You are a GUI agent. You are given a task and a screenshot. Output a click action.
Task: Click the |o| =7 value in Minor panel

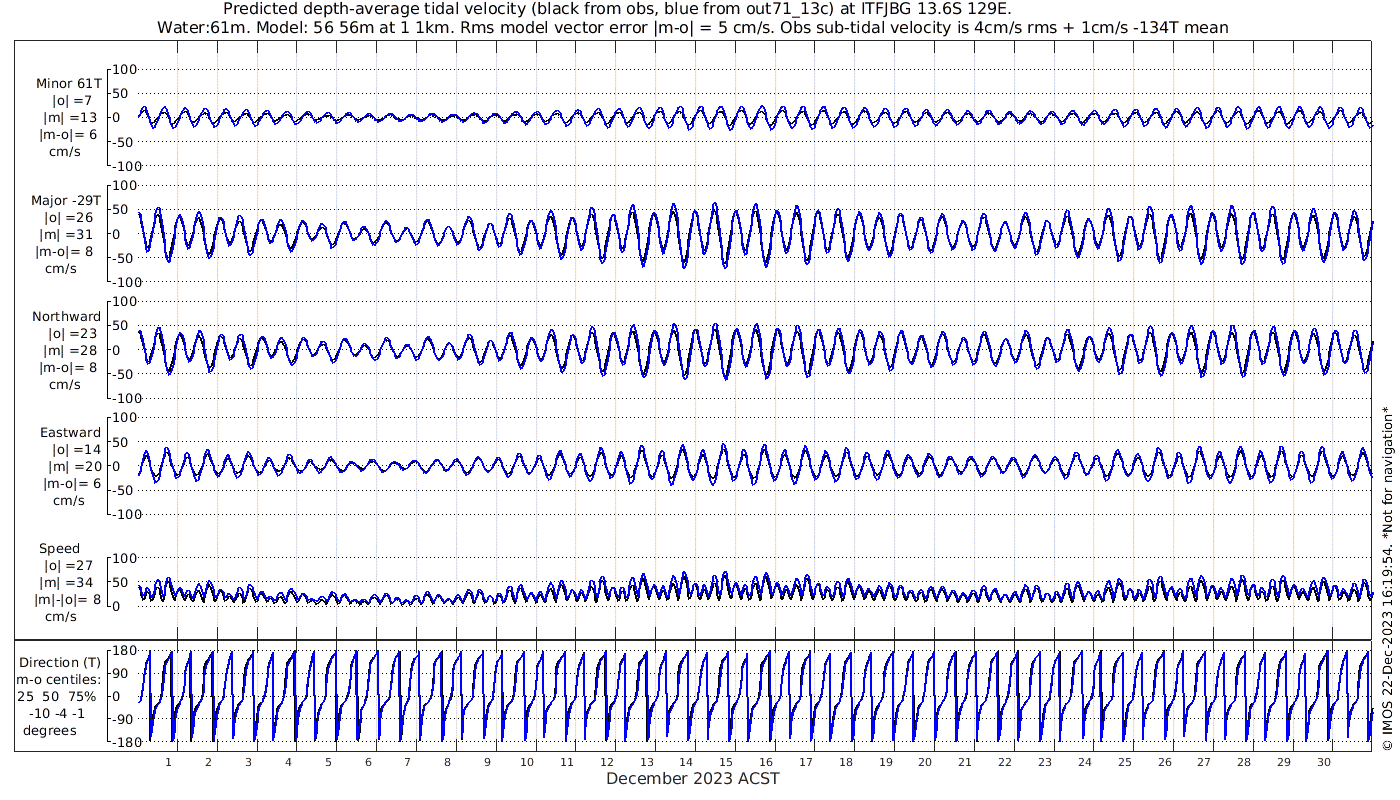(72, 101)
